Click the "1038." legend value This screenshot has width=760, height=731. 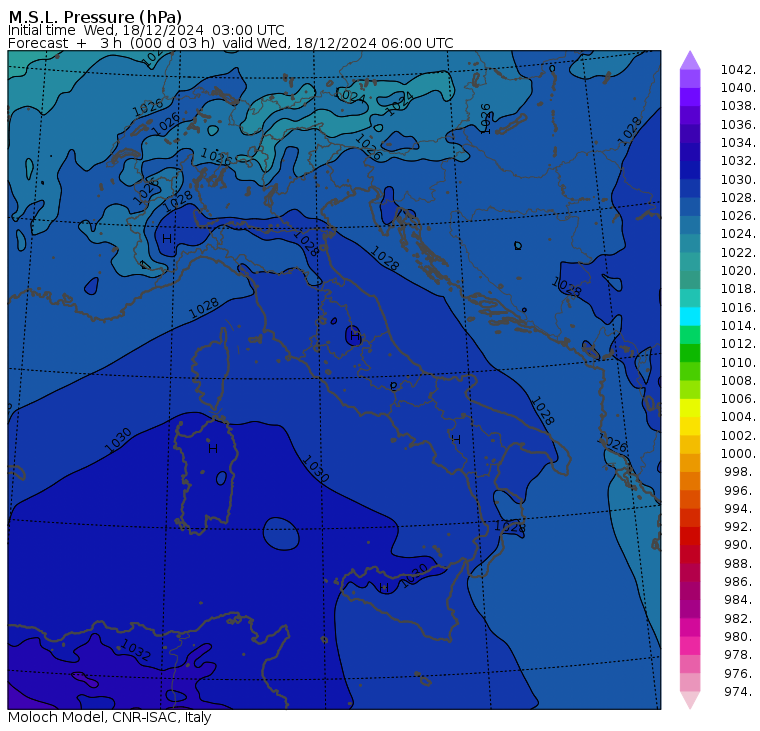(x=738, y=106)
